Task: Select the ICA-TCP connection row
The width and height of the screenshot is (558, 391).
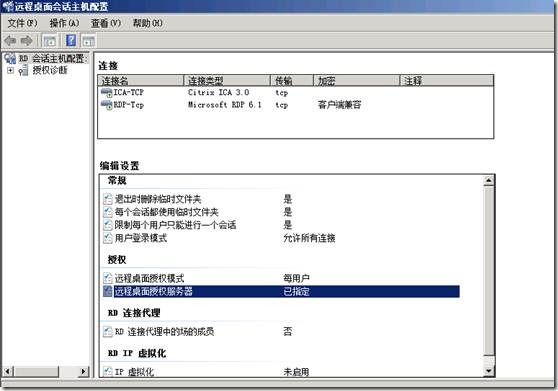Action: click(x=295, y=93)
